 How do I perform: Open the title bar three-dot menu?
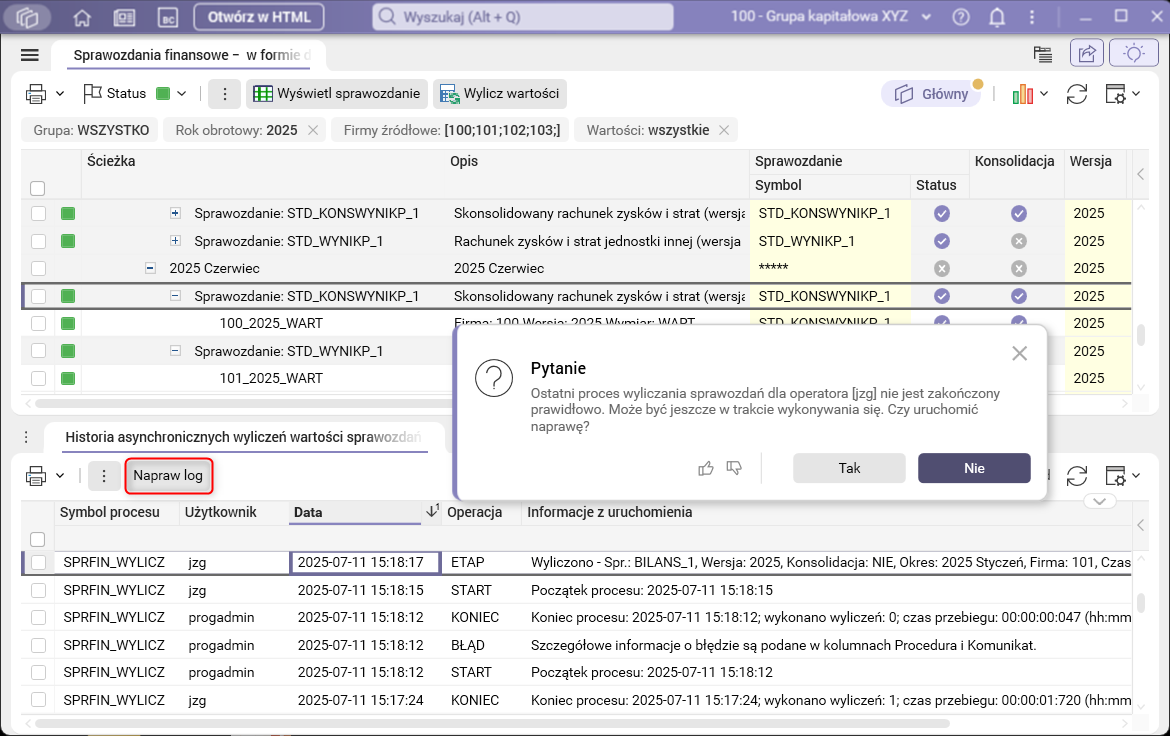coord(1032,16)
